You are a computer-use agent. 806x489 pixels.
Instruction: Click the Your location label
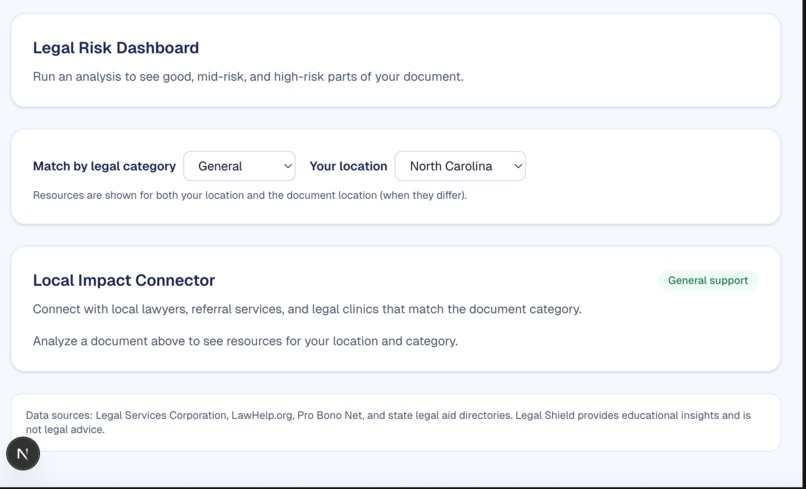(348, 166)
